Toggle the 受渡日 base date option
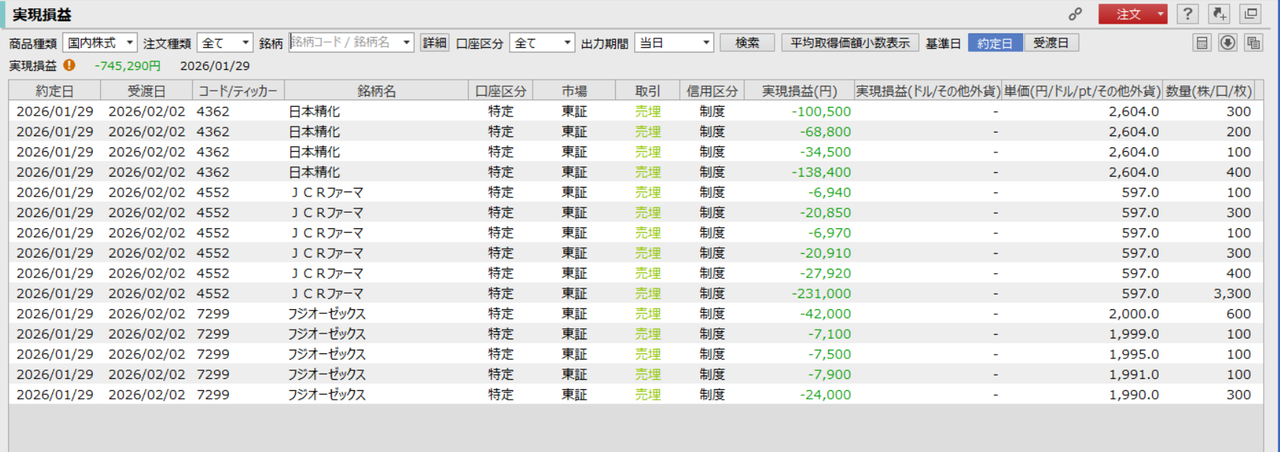The width and height of the screenshot is (1280, 452). [1051, 43]
